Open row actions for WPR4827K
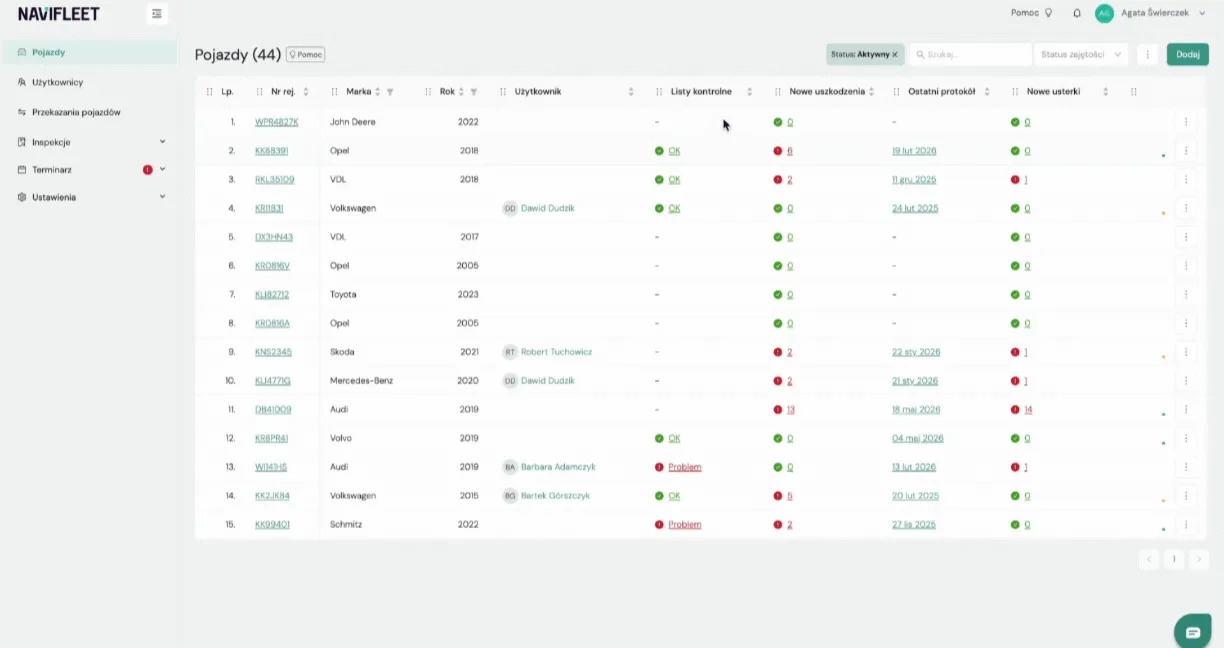The height and width of the screenshot is (648, 1224). pos(1186,122)
